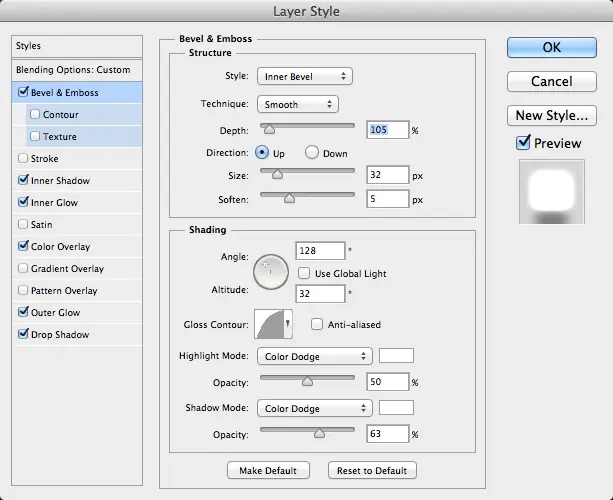Click the Shadow Opacity slider handle

(x=319, y=433)
